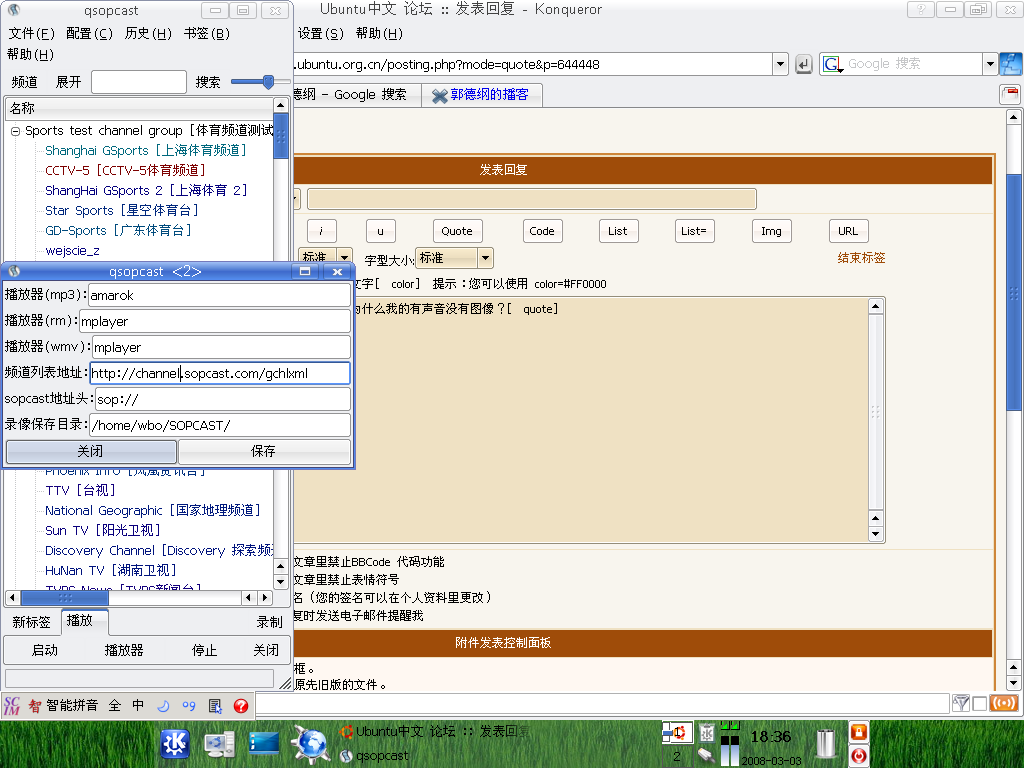The width and height of the screenshot is (1024, 768).
Task: Collapse the Sports test channel group
Action: [x=16, y=131]
